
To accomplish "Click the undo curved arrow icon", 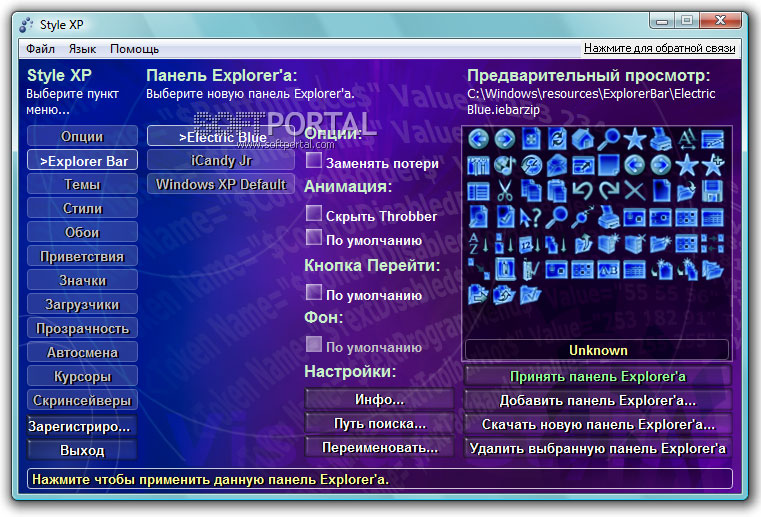I will coord(583,191).
